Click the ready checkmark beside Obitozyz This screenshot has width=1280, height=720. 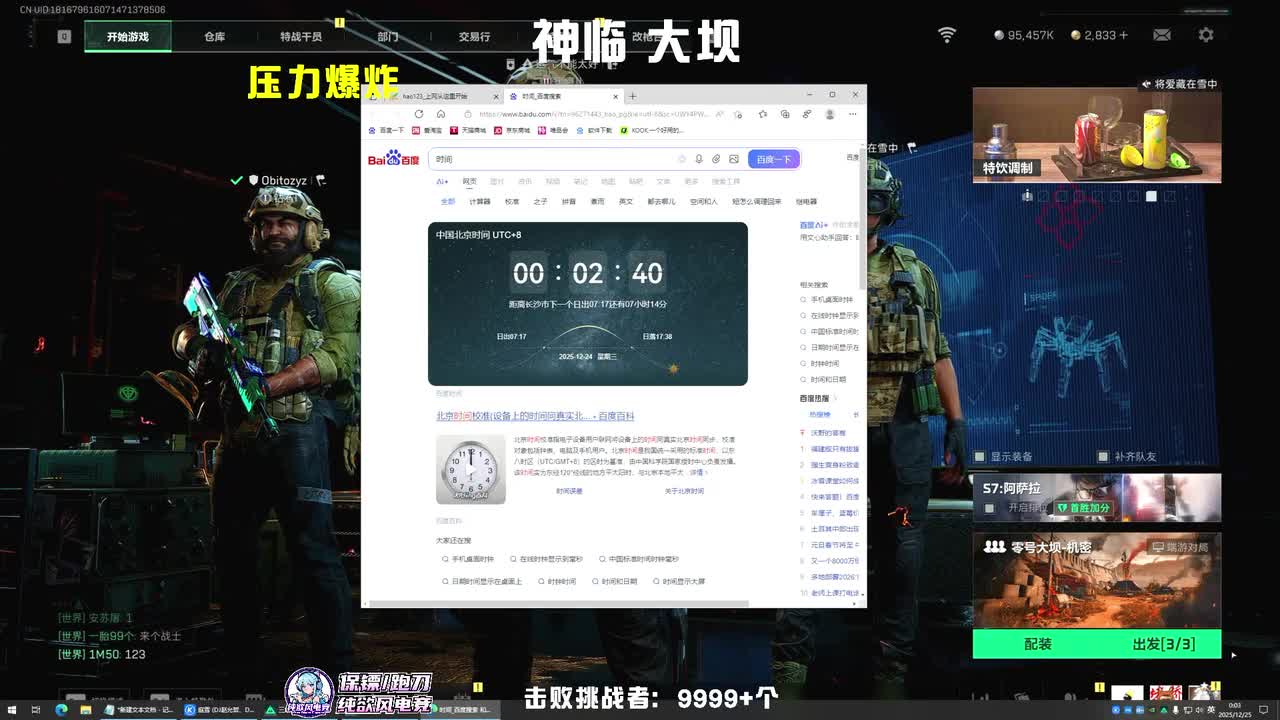click(x=236, y=180)
